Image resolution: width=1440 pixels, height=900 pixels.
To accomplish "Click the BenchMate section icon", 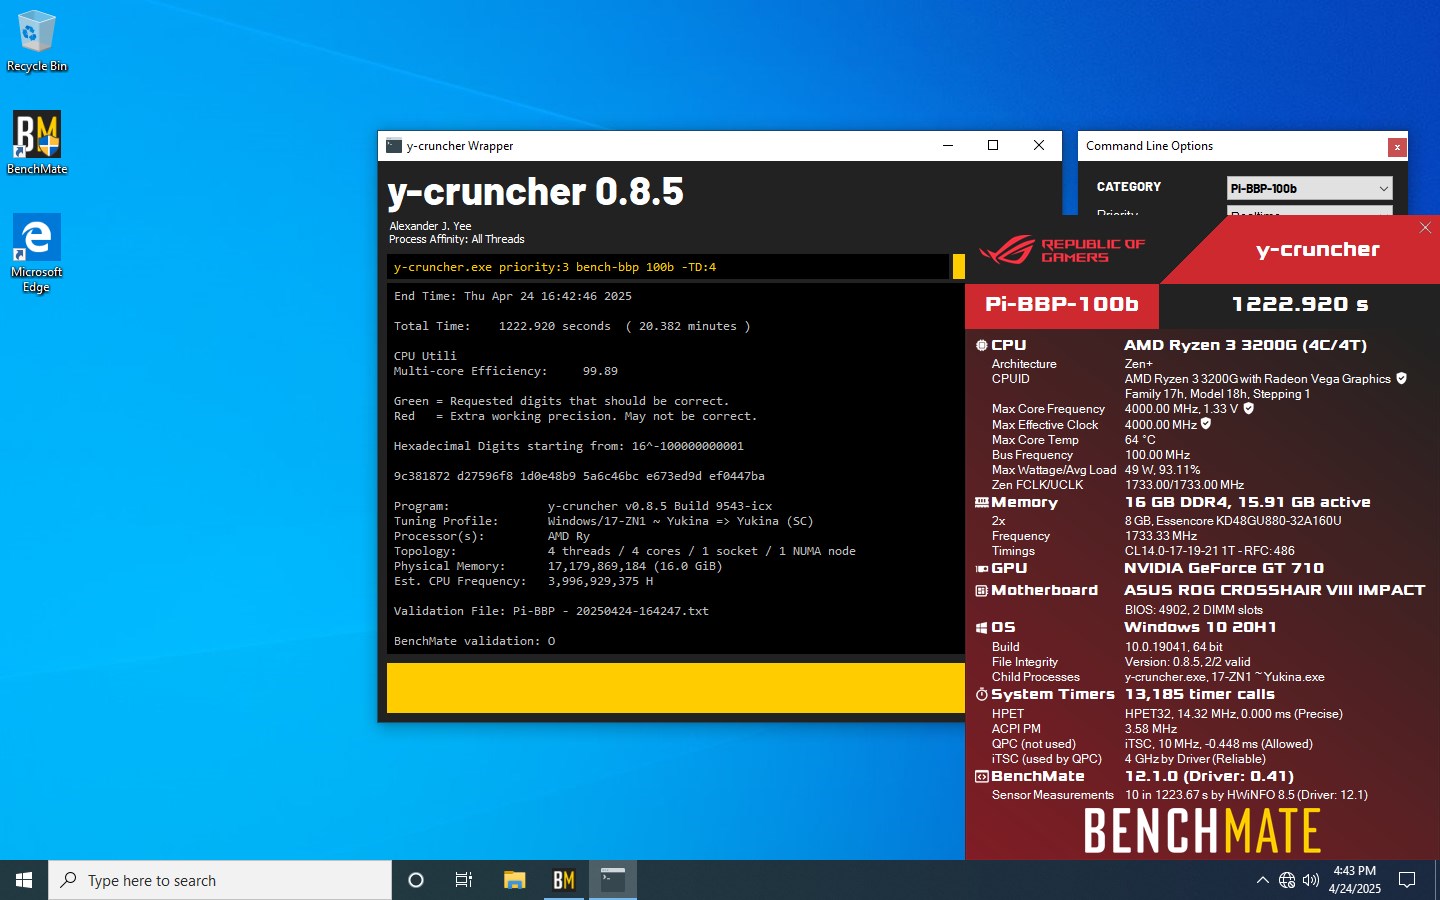I will pyautogui.click(x=981, y=776).
